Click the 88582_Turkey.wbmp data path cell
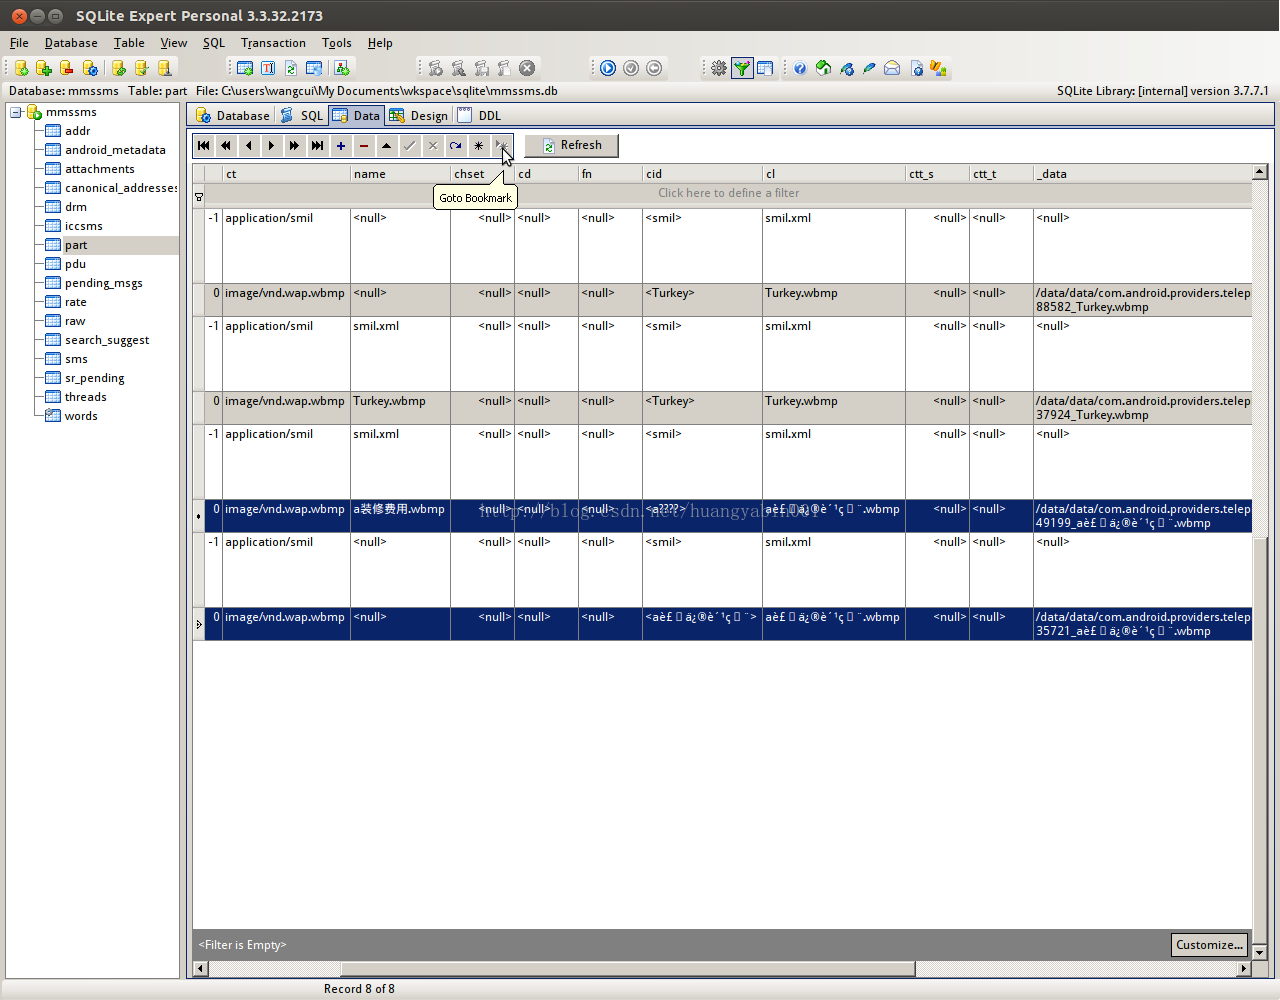Screen dimensions: 1280x1000 (1142, 300)
